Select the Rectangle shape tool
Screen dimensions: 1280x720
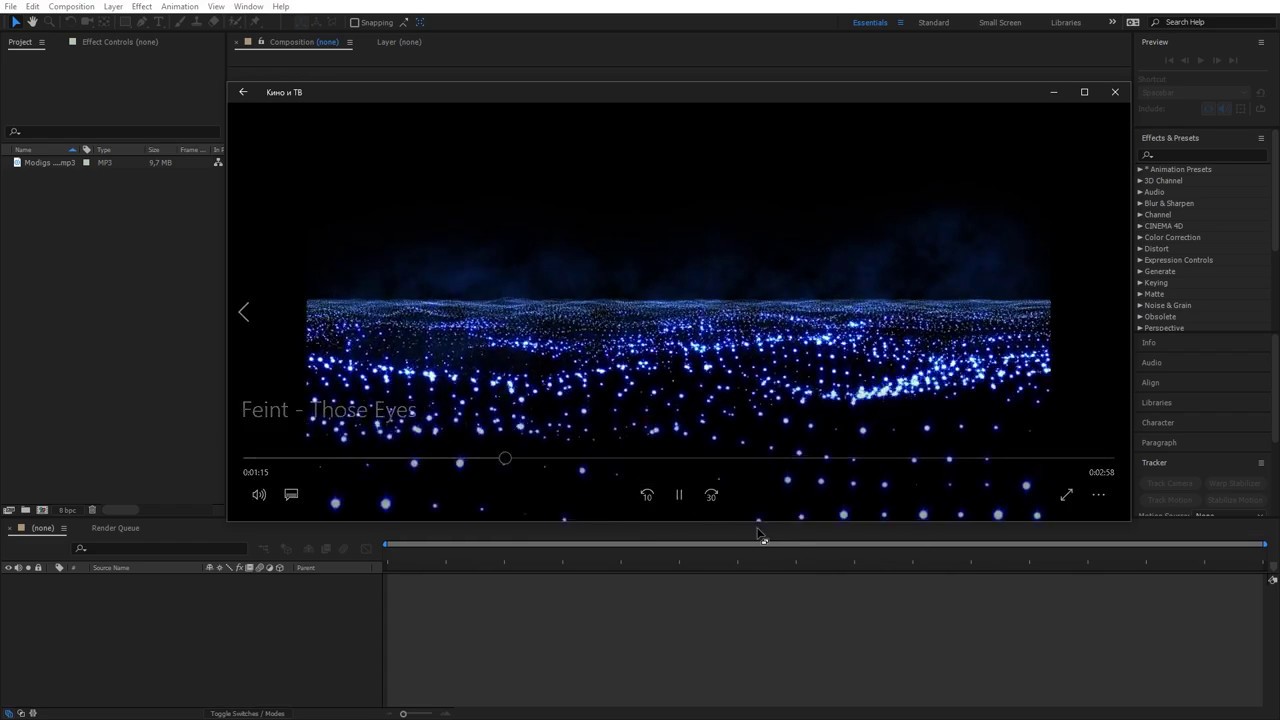(x=125, y=22)
